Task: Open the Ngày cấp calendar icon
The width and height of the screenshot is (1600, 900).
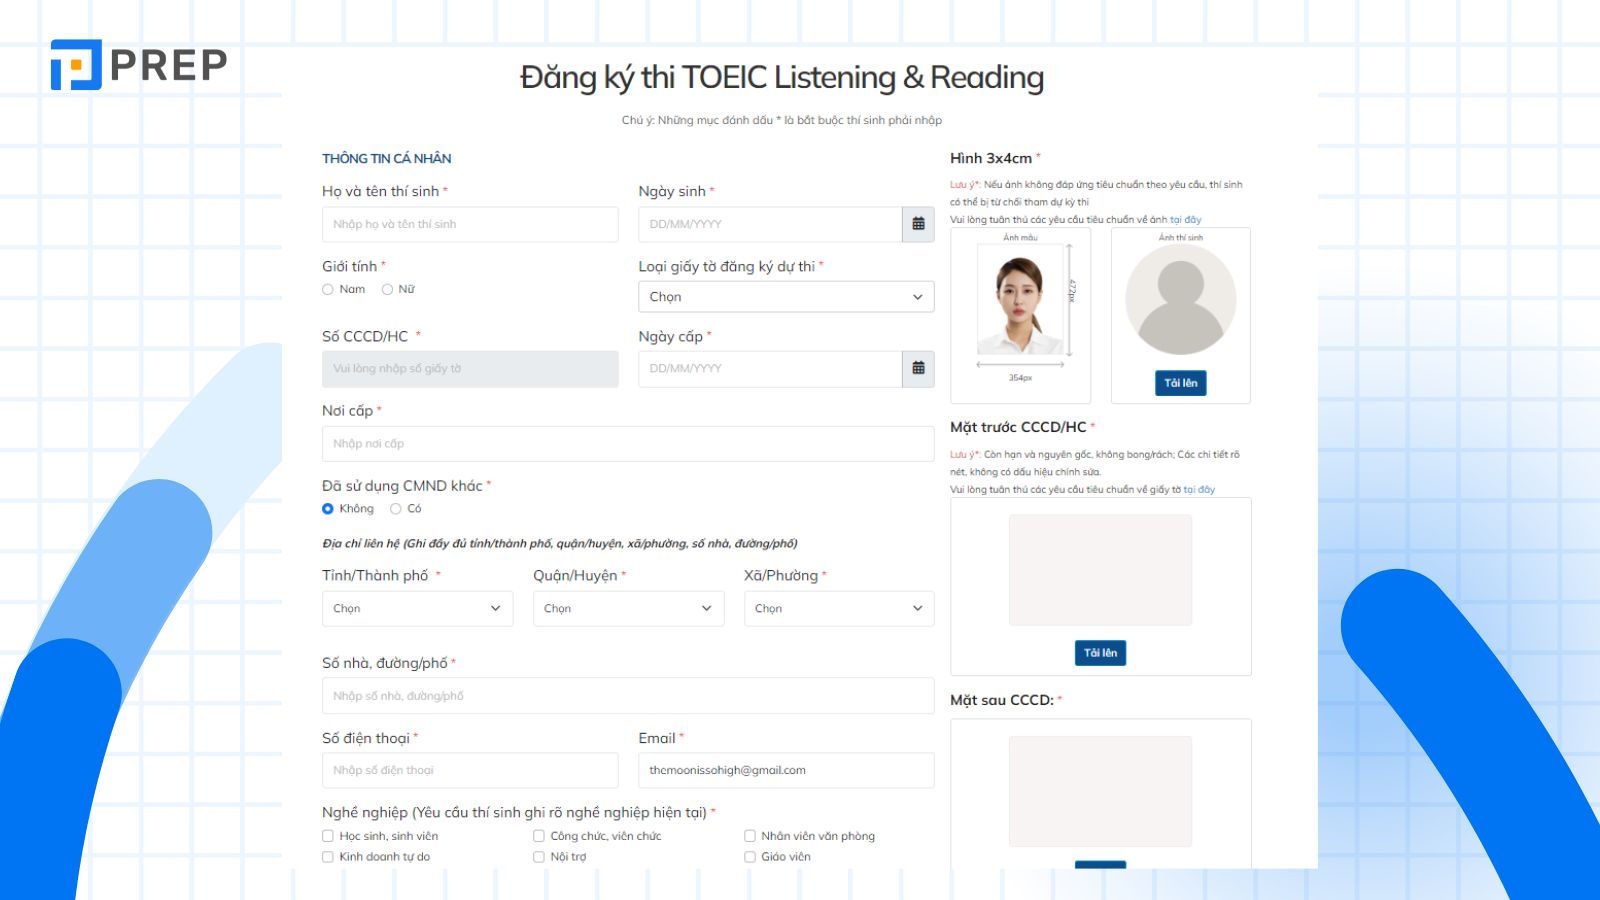Action: [918, 368]
